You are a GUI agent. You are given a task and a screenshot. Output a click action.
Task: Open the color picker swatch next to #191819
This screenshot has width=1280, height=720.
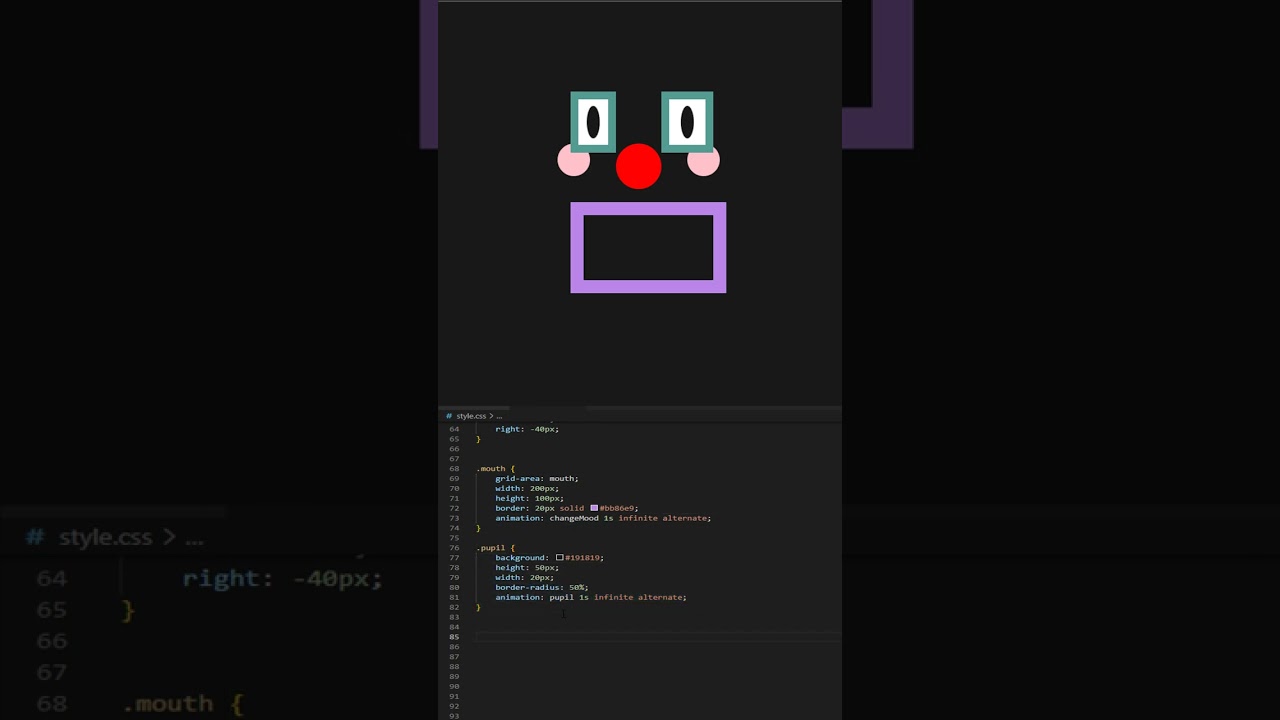click(x=560, y=557)
